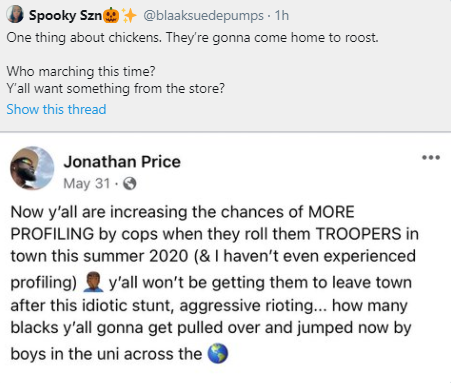The width and height of the screenshot is (451, 383).
Task: Click the facepalm emoji in the post
Action: coord(93,282)
